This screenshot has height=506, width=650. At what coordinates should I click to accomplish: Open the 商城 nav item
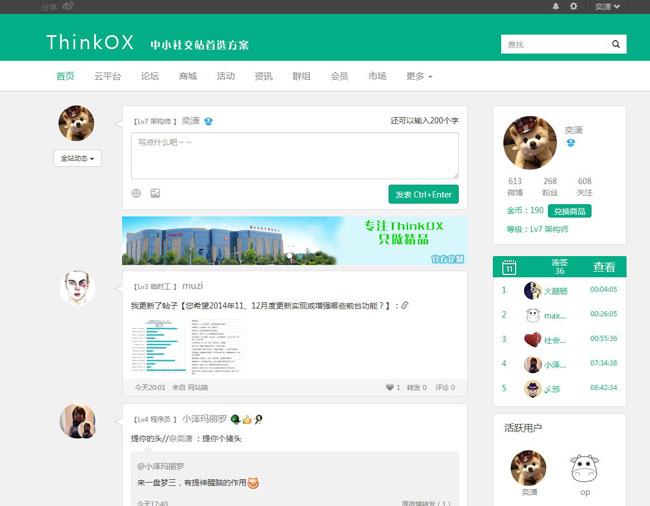coord(188,76)
